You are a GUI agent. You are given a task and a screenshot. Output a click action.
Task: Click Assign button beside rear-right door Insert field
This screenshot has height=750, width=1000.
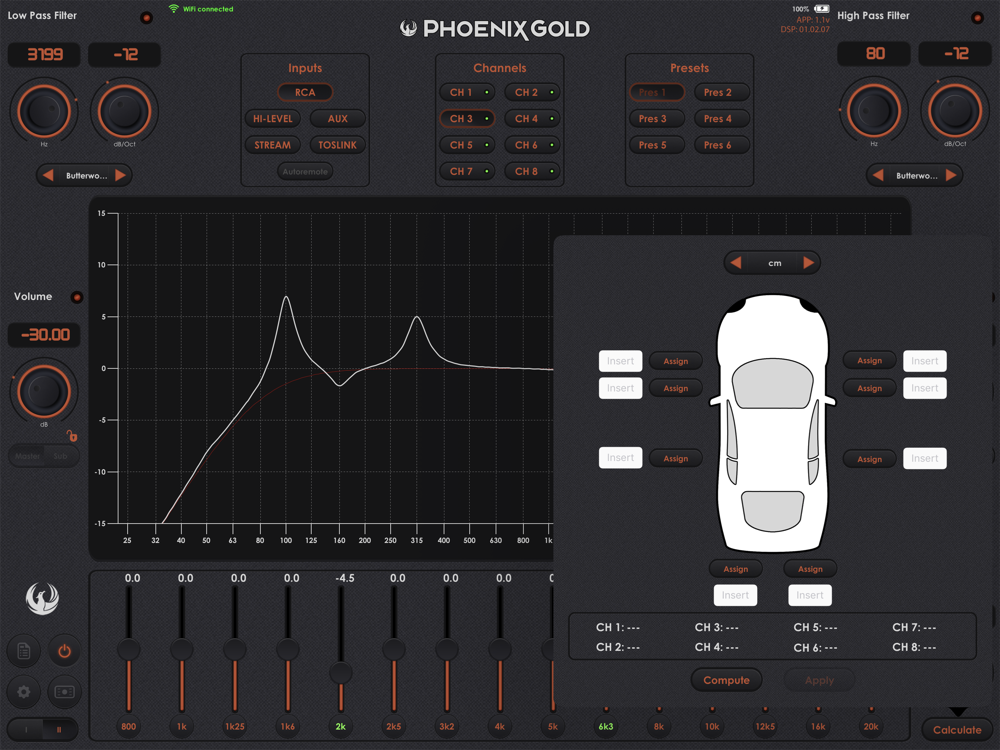tap(869, 459)
